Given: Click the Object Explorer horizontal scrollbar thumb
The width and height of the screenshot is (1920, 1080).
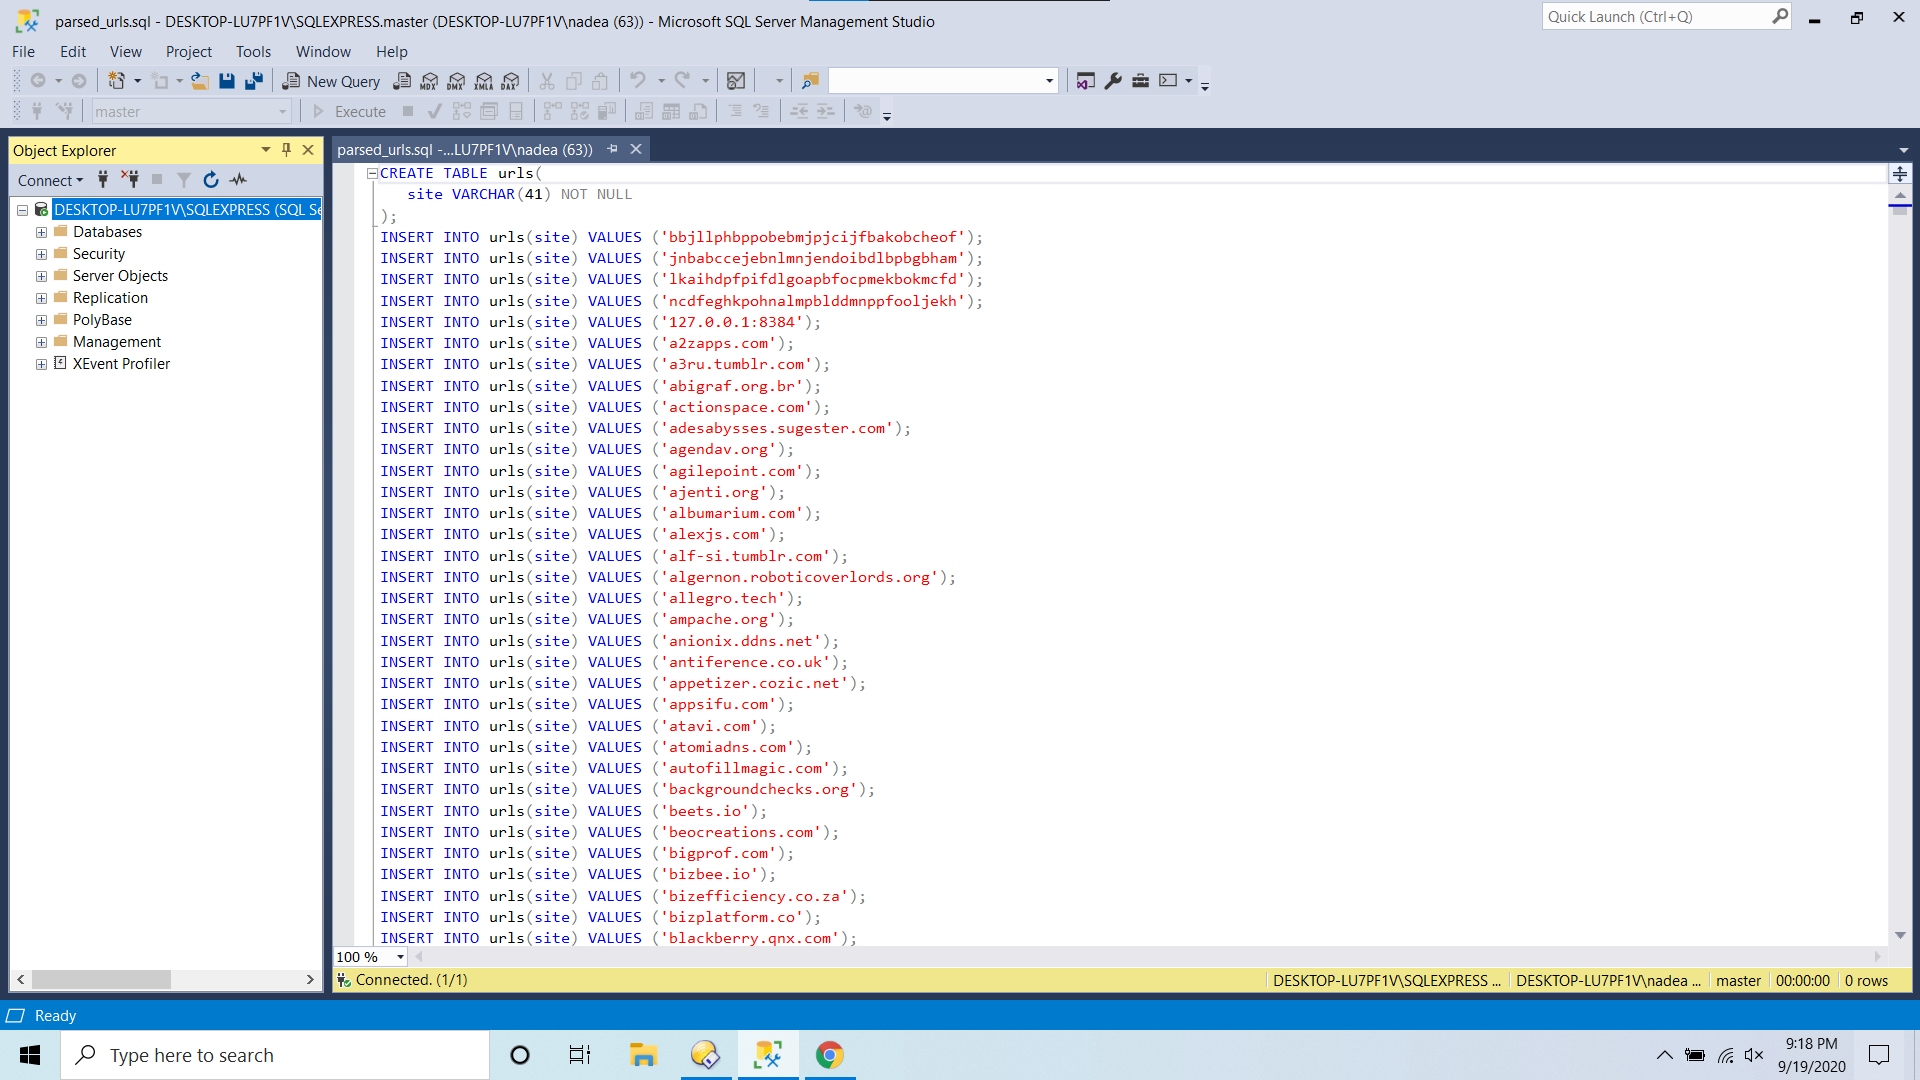Looking at the screenshot, I should click(x=101, y=980).
